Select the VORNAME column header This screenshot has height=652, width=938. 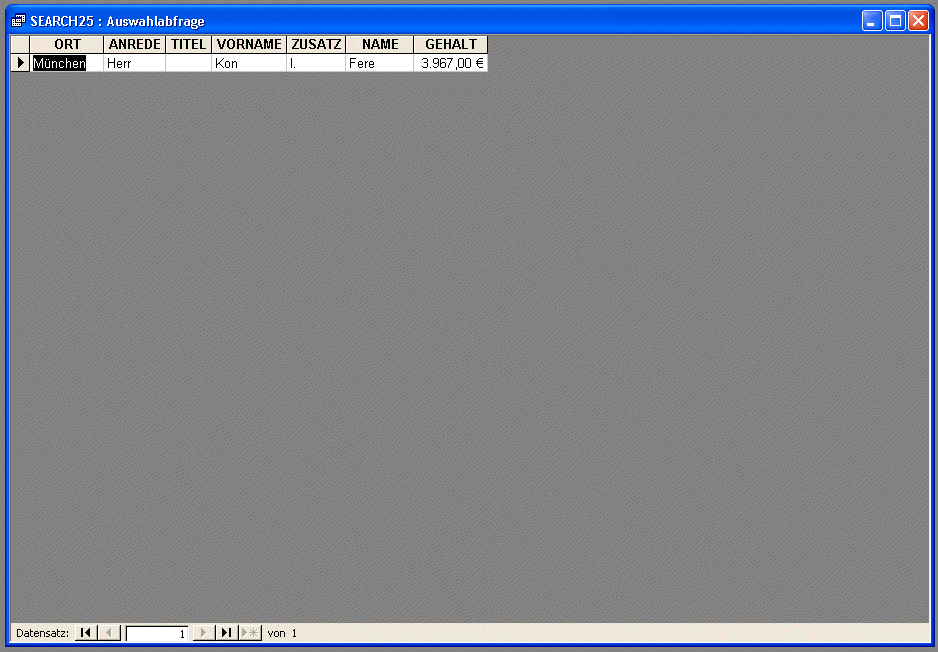tap(249, 44)
